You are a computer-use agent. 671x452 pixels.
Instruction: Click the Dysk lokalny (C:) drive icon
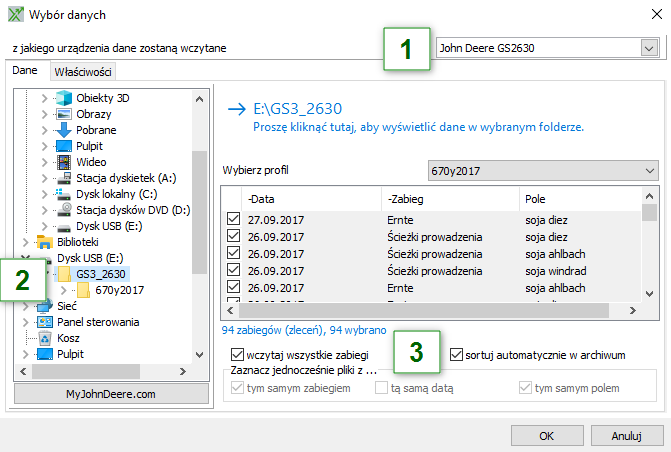(x=64, y=194)
